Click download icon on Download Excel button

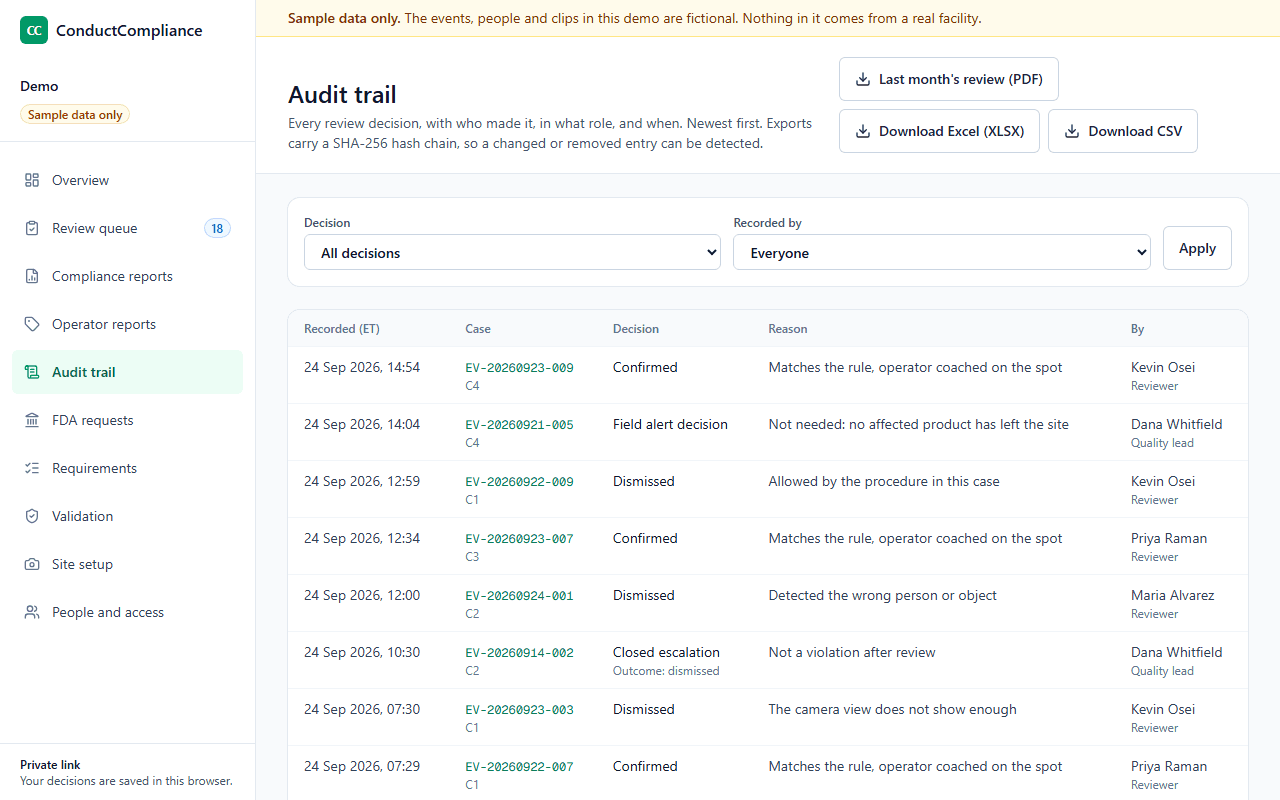[863, 131]
